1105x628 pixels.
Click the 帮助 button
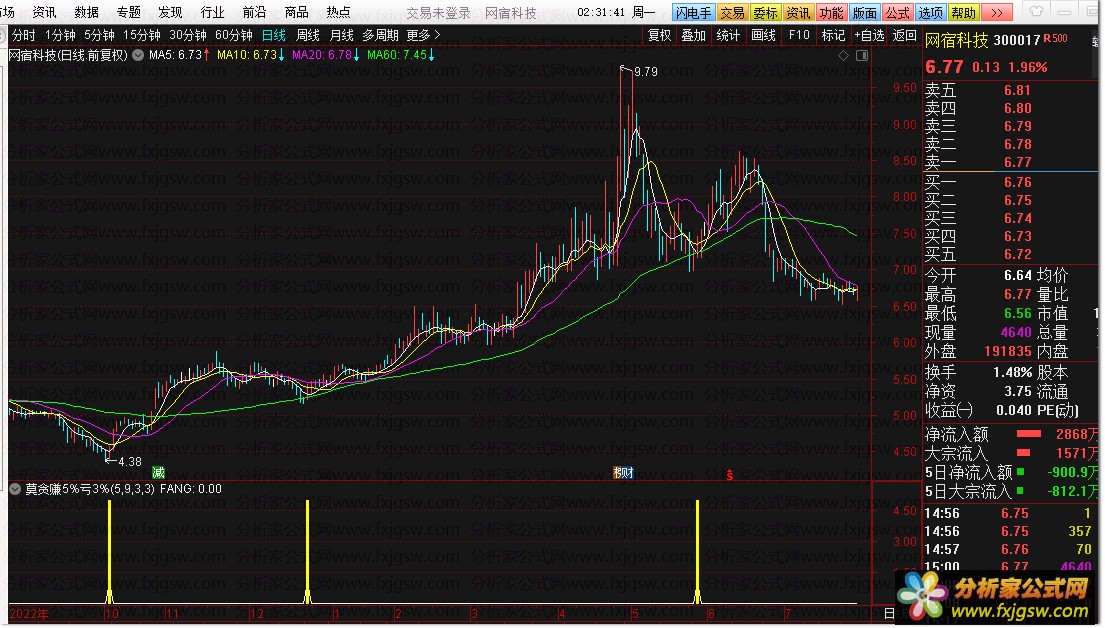point(963,13)
